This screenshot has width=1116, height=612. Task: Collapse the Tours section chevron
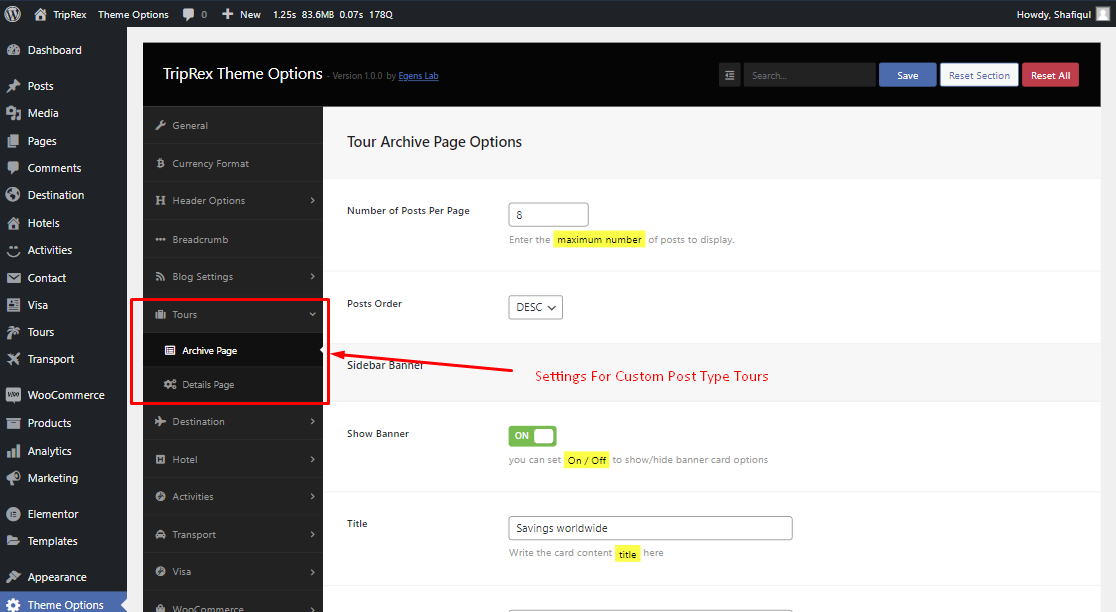click(312, 315)
